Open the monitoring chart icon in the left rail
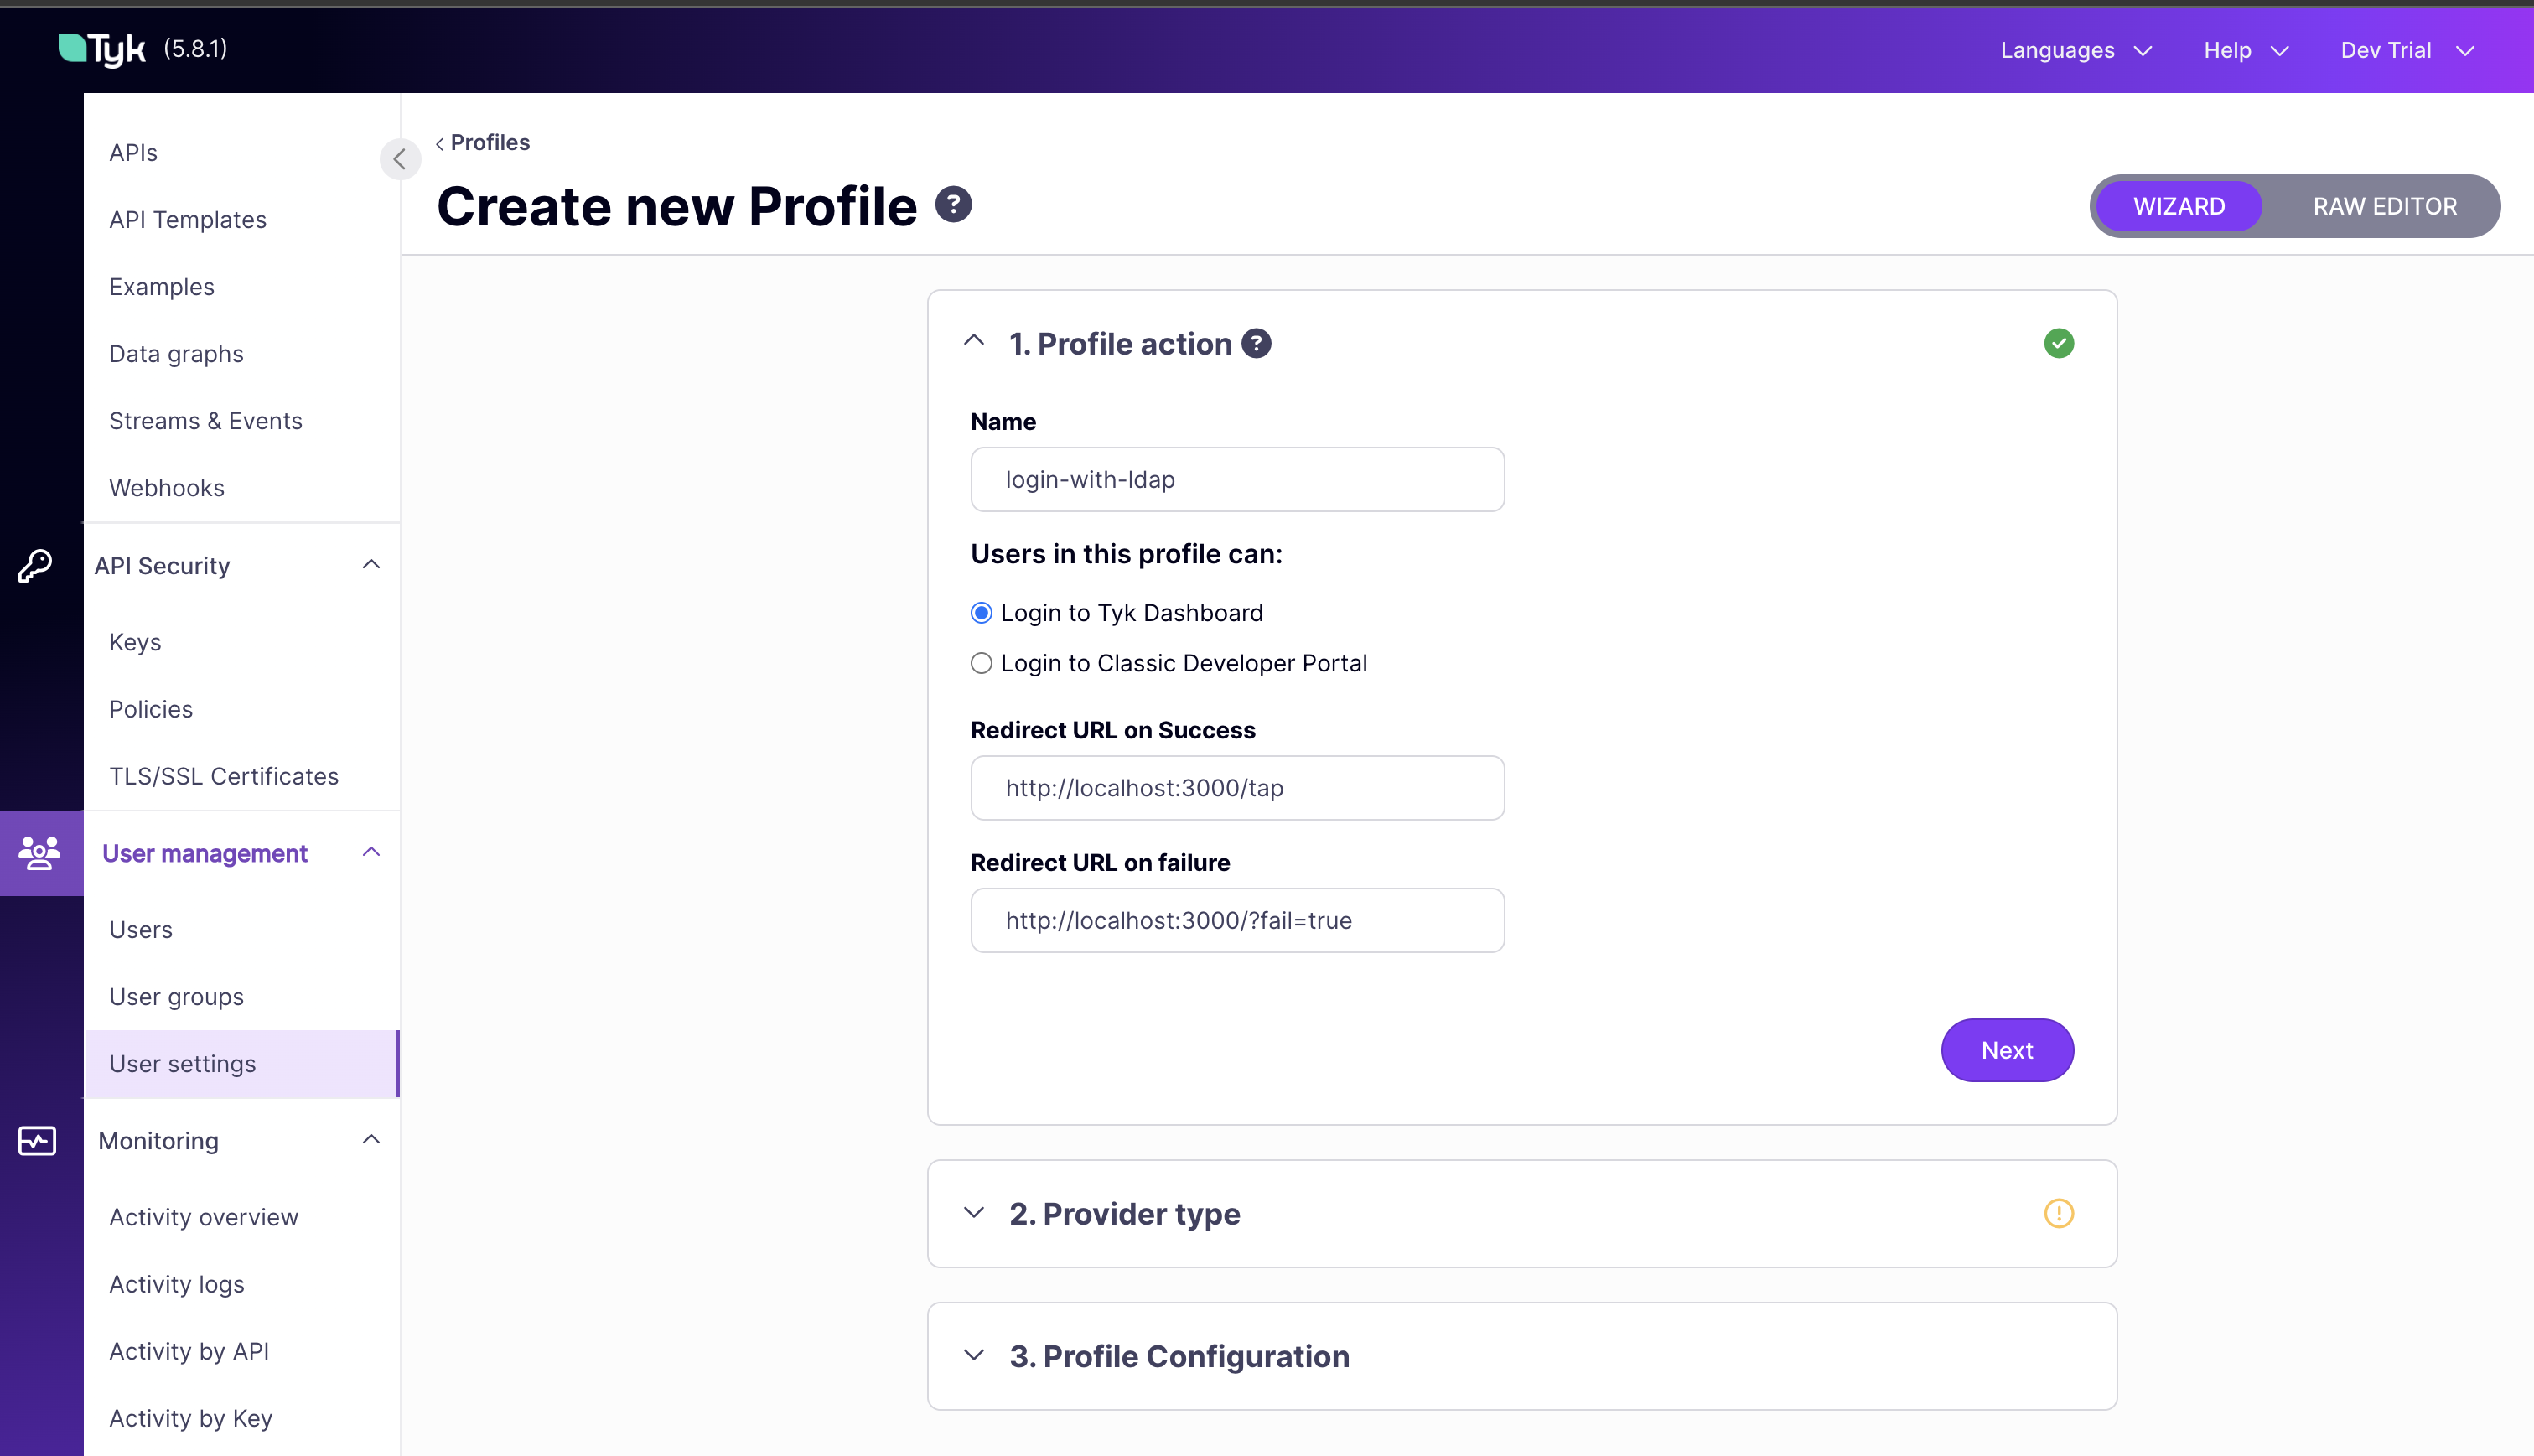Screen dimensions: 2534x1456 point(37,1140)
